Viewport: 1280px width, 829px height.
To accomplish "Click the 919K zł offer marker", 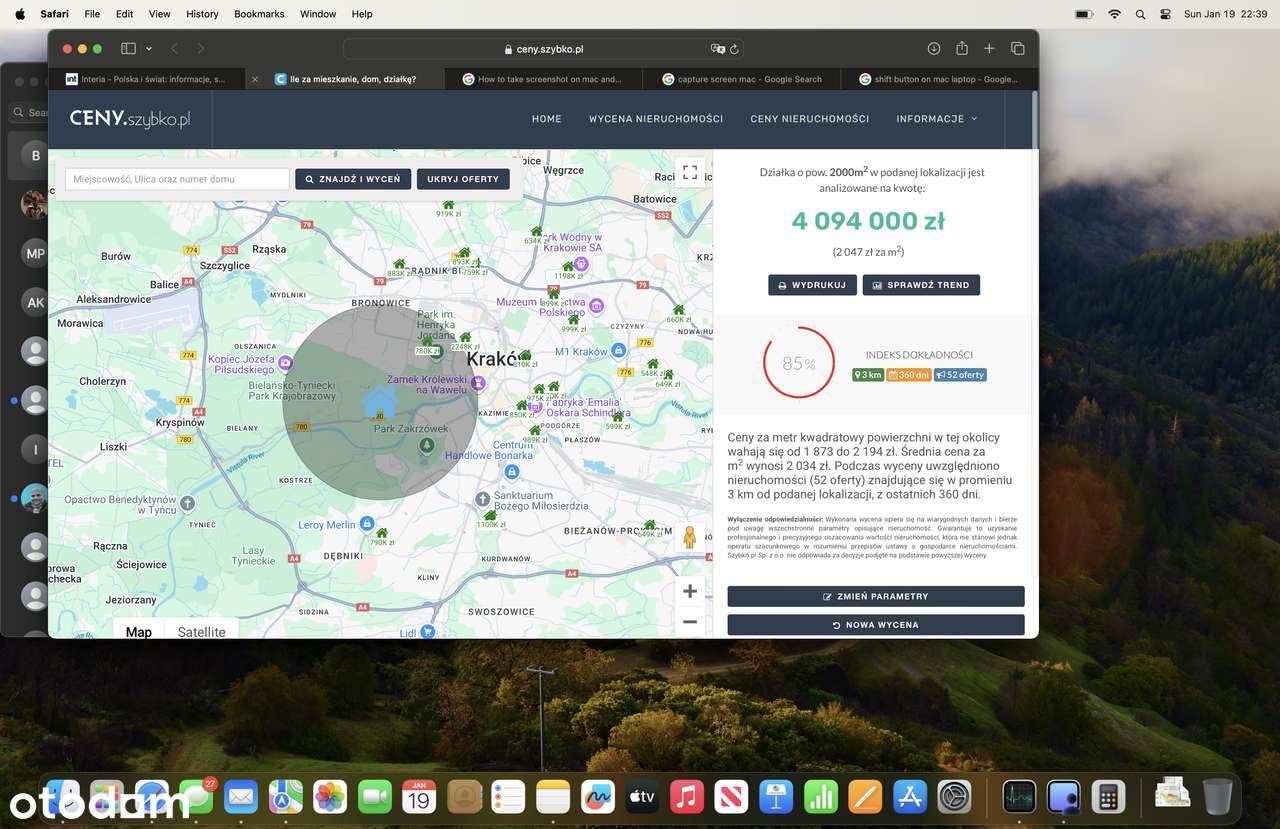I will [448, 207].
